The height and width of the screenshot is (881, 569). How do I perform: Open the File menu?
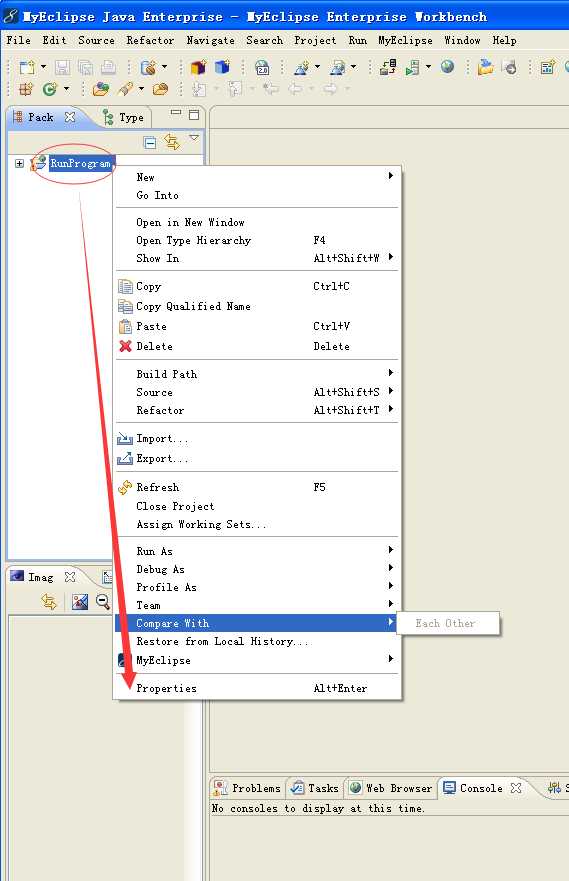point(19,40)
